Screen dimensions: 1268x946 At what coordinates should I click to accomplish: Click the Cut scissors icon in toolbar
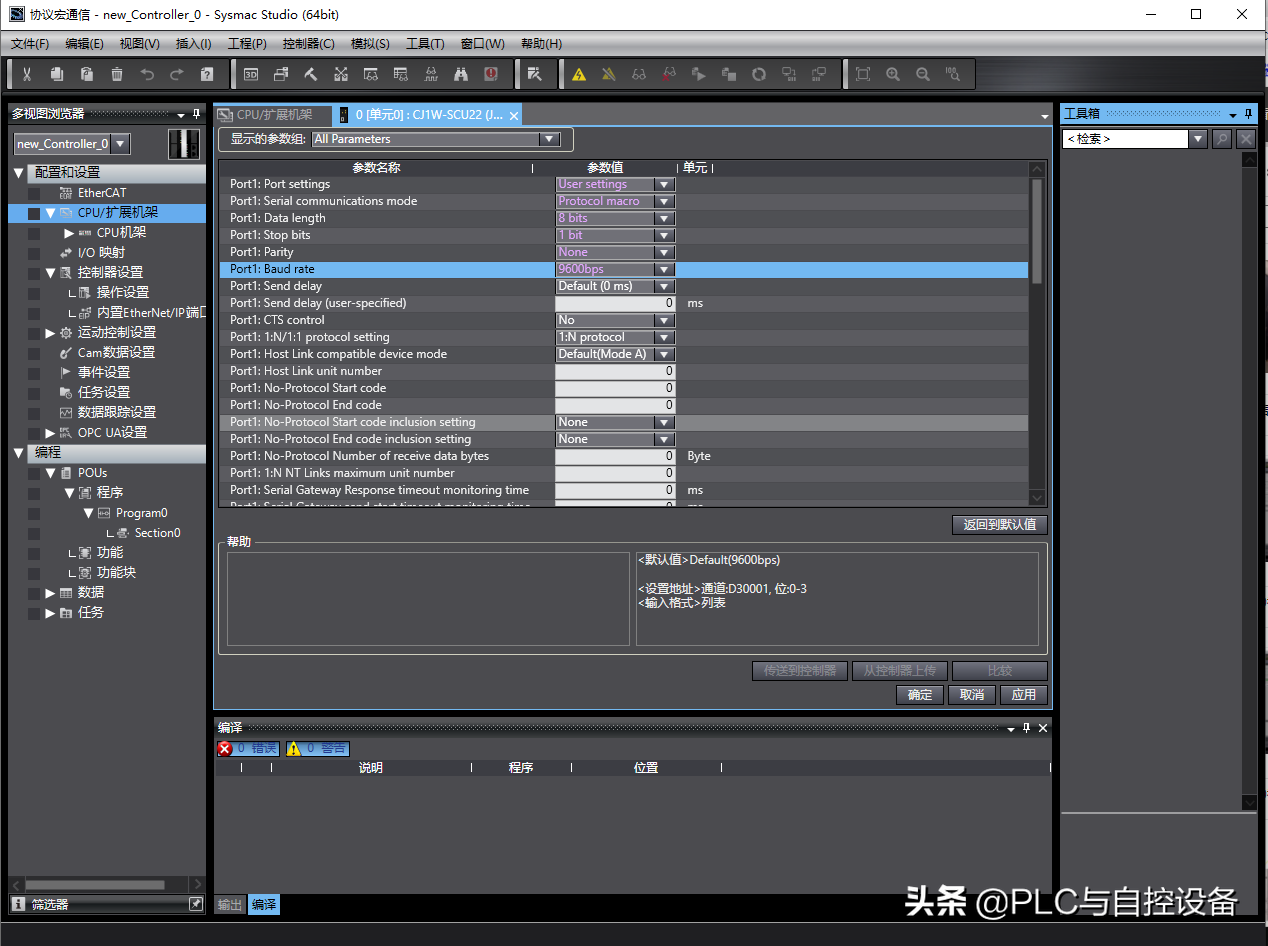pos(27,74)
